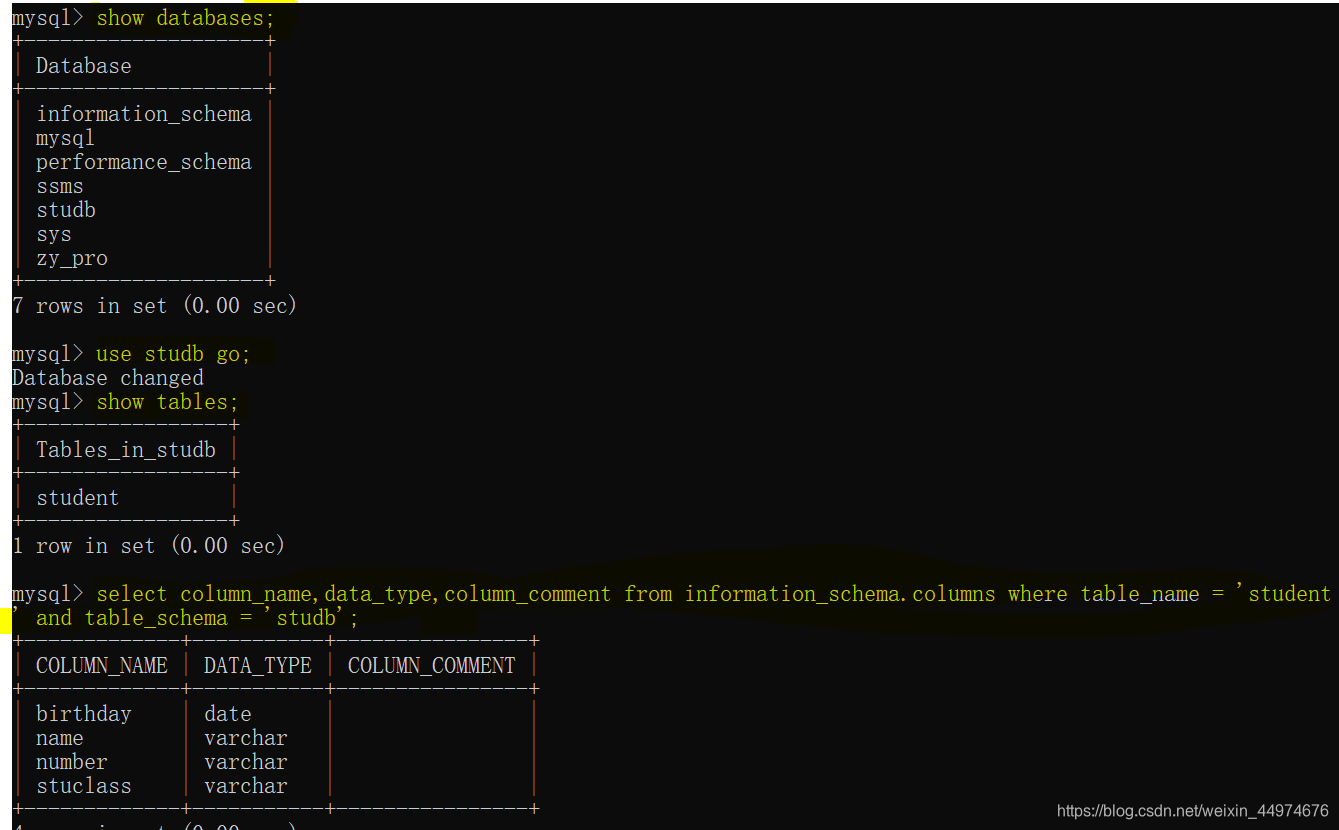Click the "7 rows in set" result line
Screen dimensions: 1339x830
tap(155, 306)
